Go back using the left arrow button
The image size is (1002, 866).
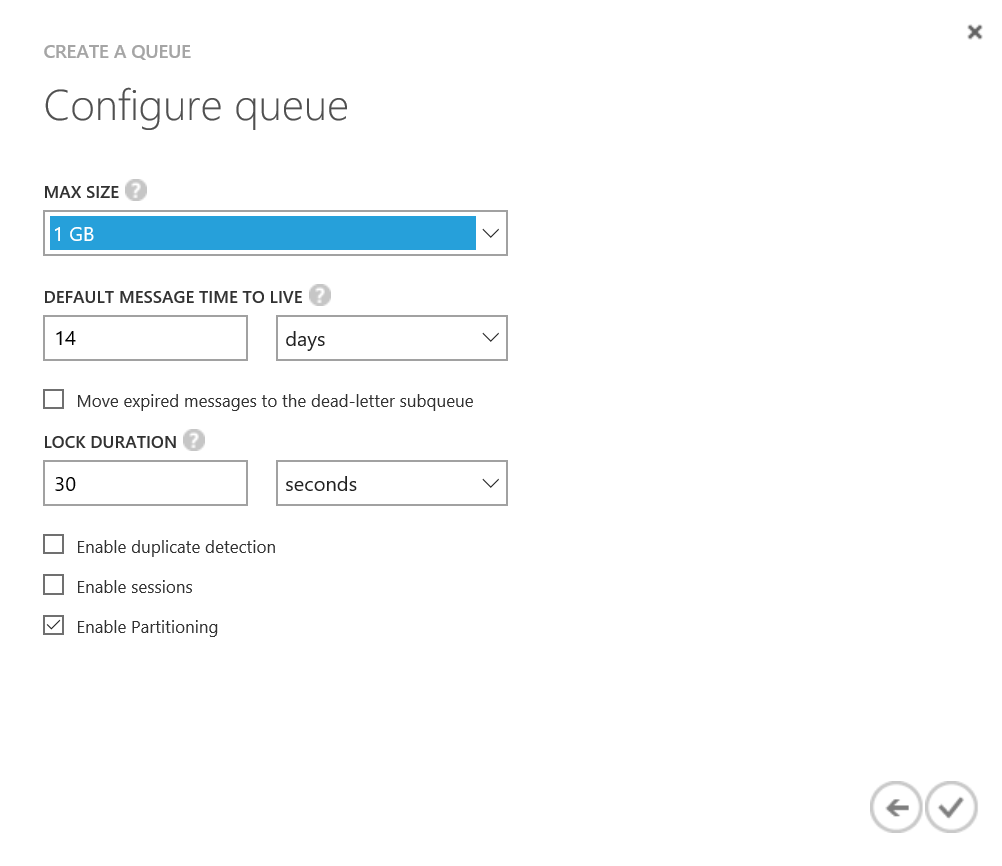[896, 807]
